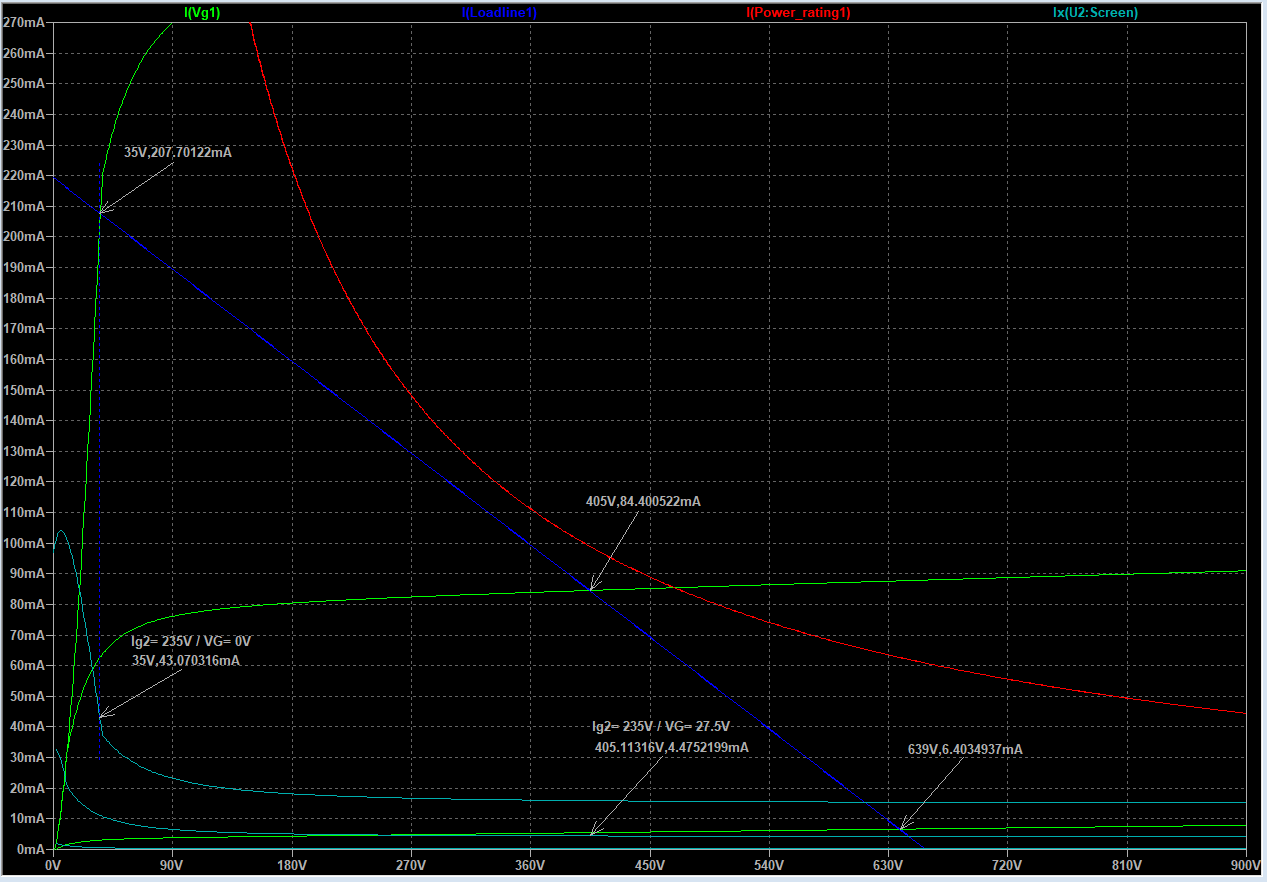Click the 0mA label on vertical axis
Image resolution: width=1267 pixels, height=882 pixels.
(x=30, y=849)
